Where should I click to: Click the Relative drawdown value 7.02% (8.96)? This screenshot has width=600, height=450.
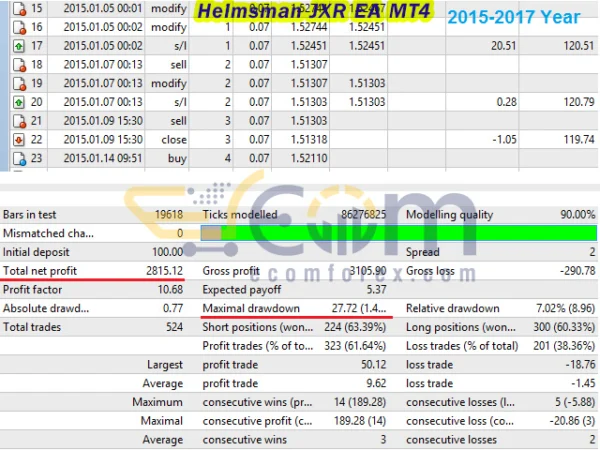(566, 308)
